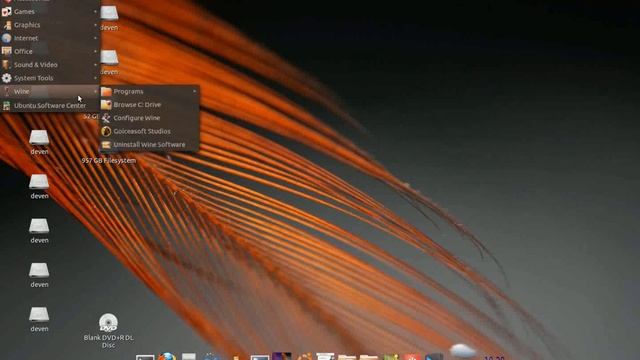
Task: Click the weather cloud icon in the panel
Action: [462, 351]
